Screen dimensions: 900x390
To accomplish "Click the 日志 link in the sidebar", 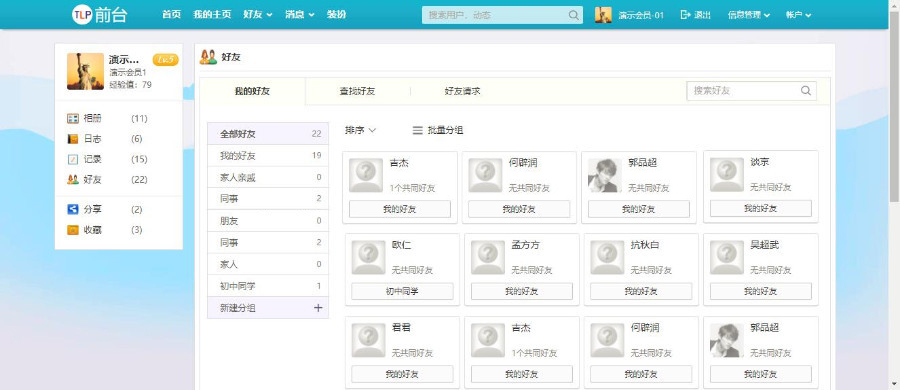I will (92, 139).
